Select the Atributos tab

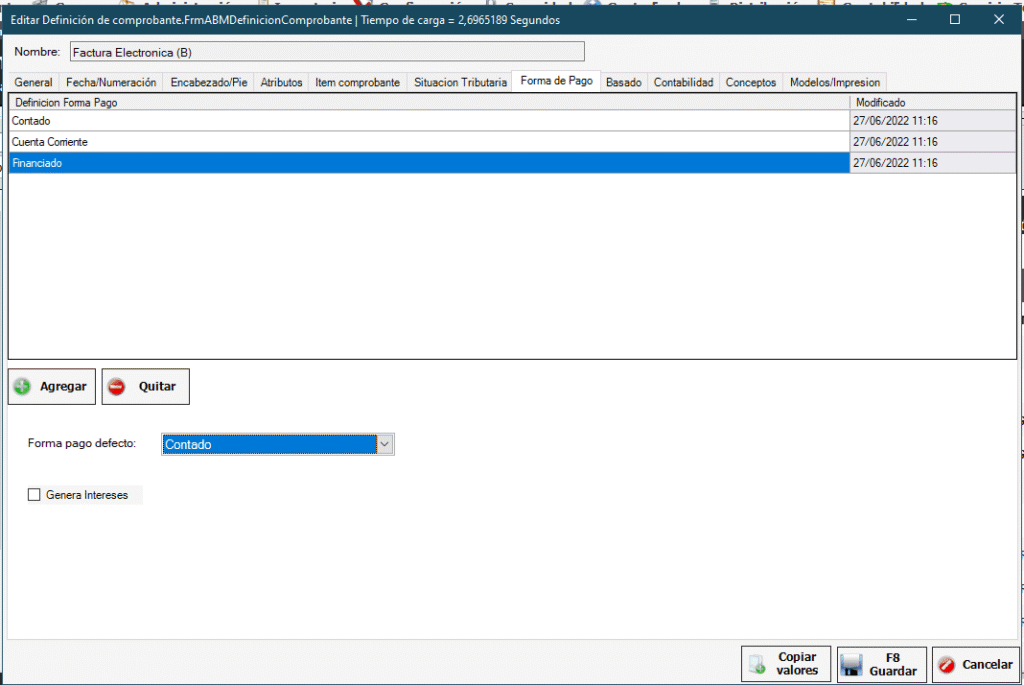[x=281, y=83]
